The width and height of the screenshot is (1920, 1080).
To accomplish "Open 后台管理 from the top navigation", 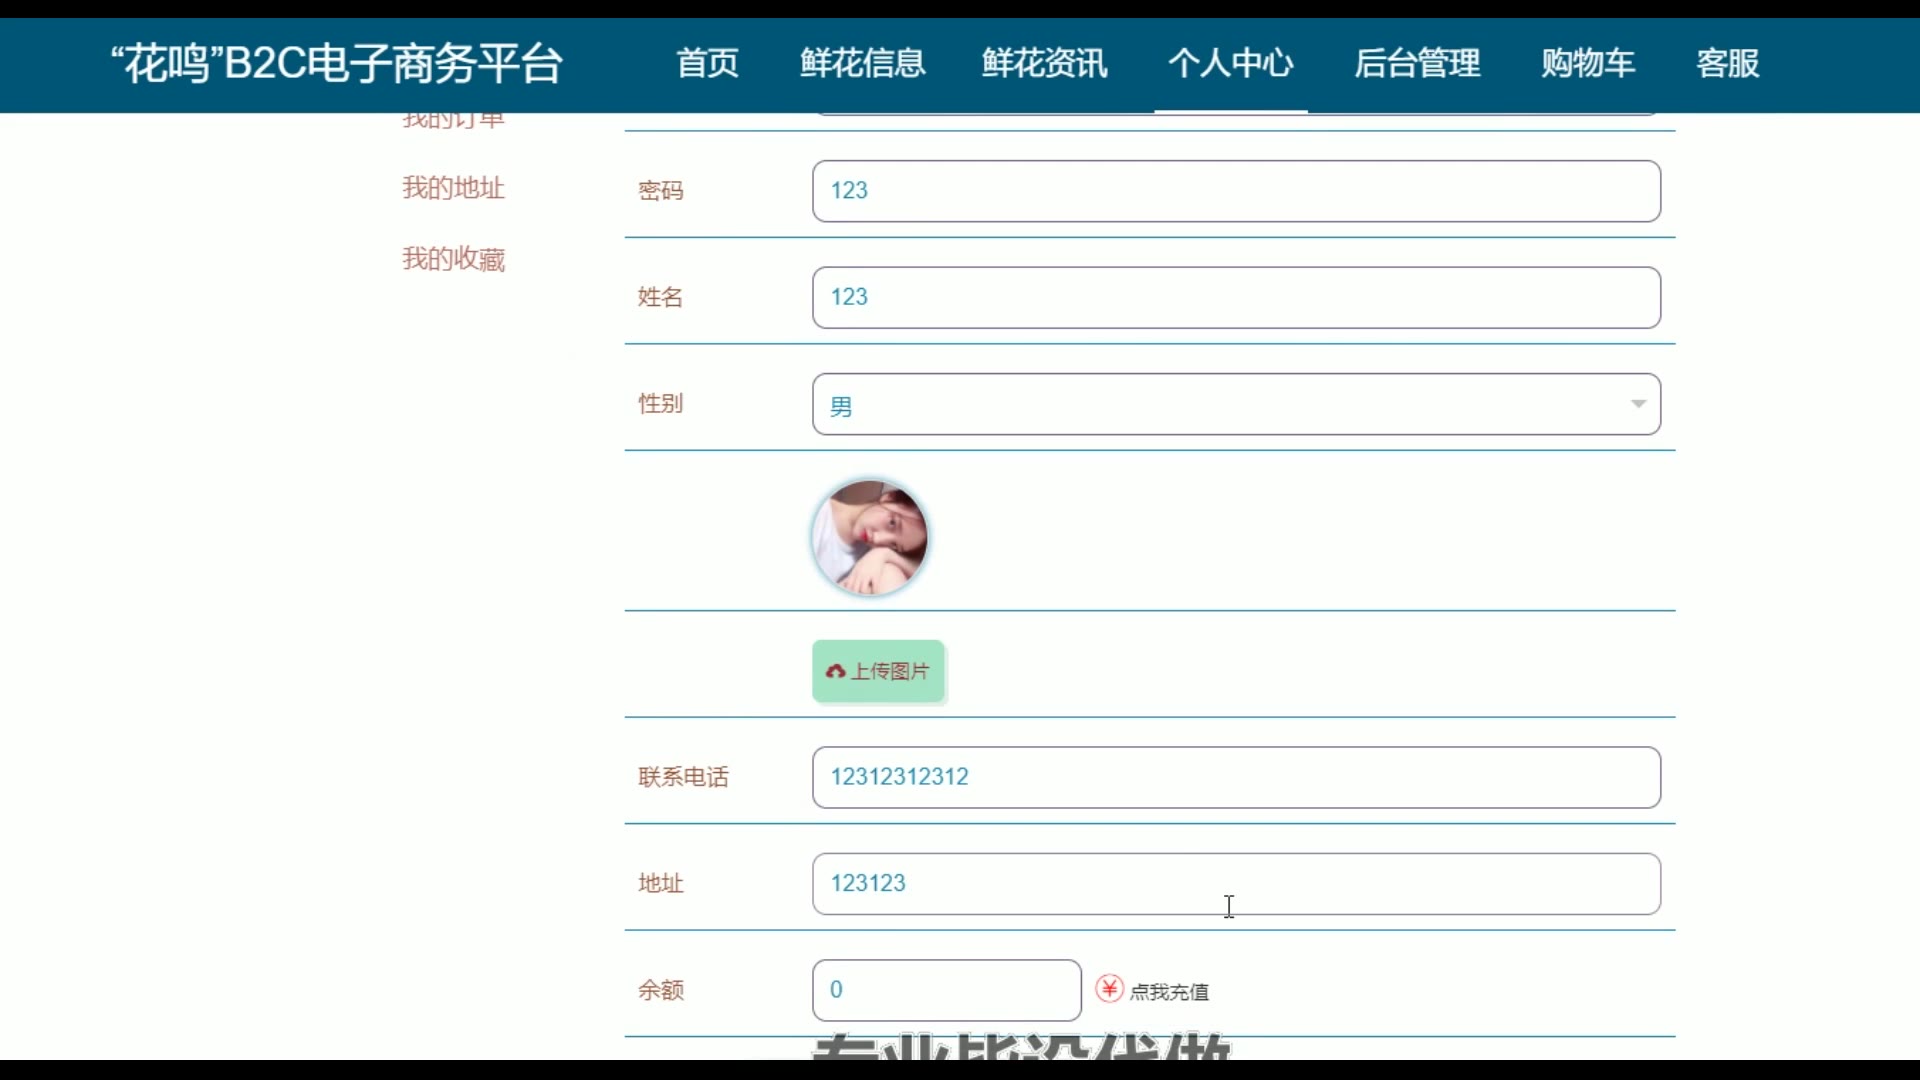I will pyautogui.click(x=1417, y=63).
